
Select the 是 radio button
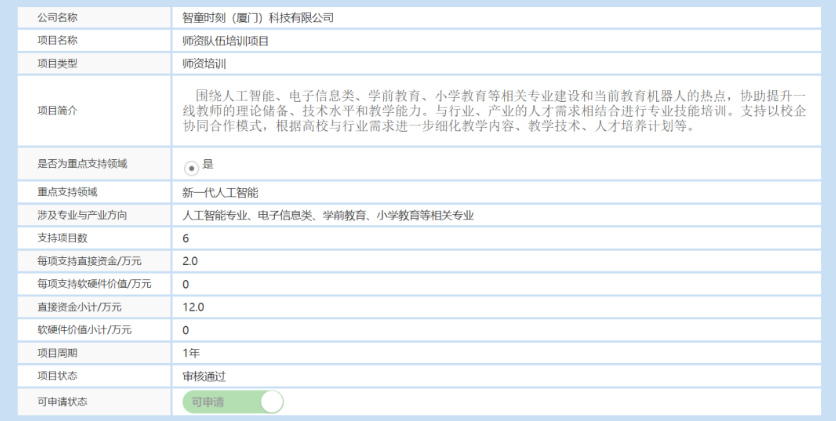pos(191,168)
